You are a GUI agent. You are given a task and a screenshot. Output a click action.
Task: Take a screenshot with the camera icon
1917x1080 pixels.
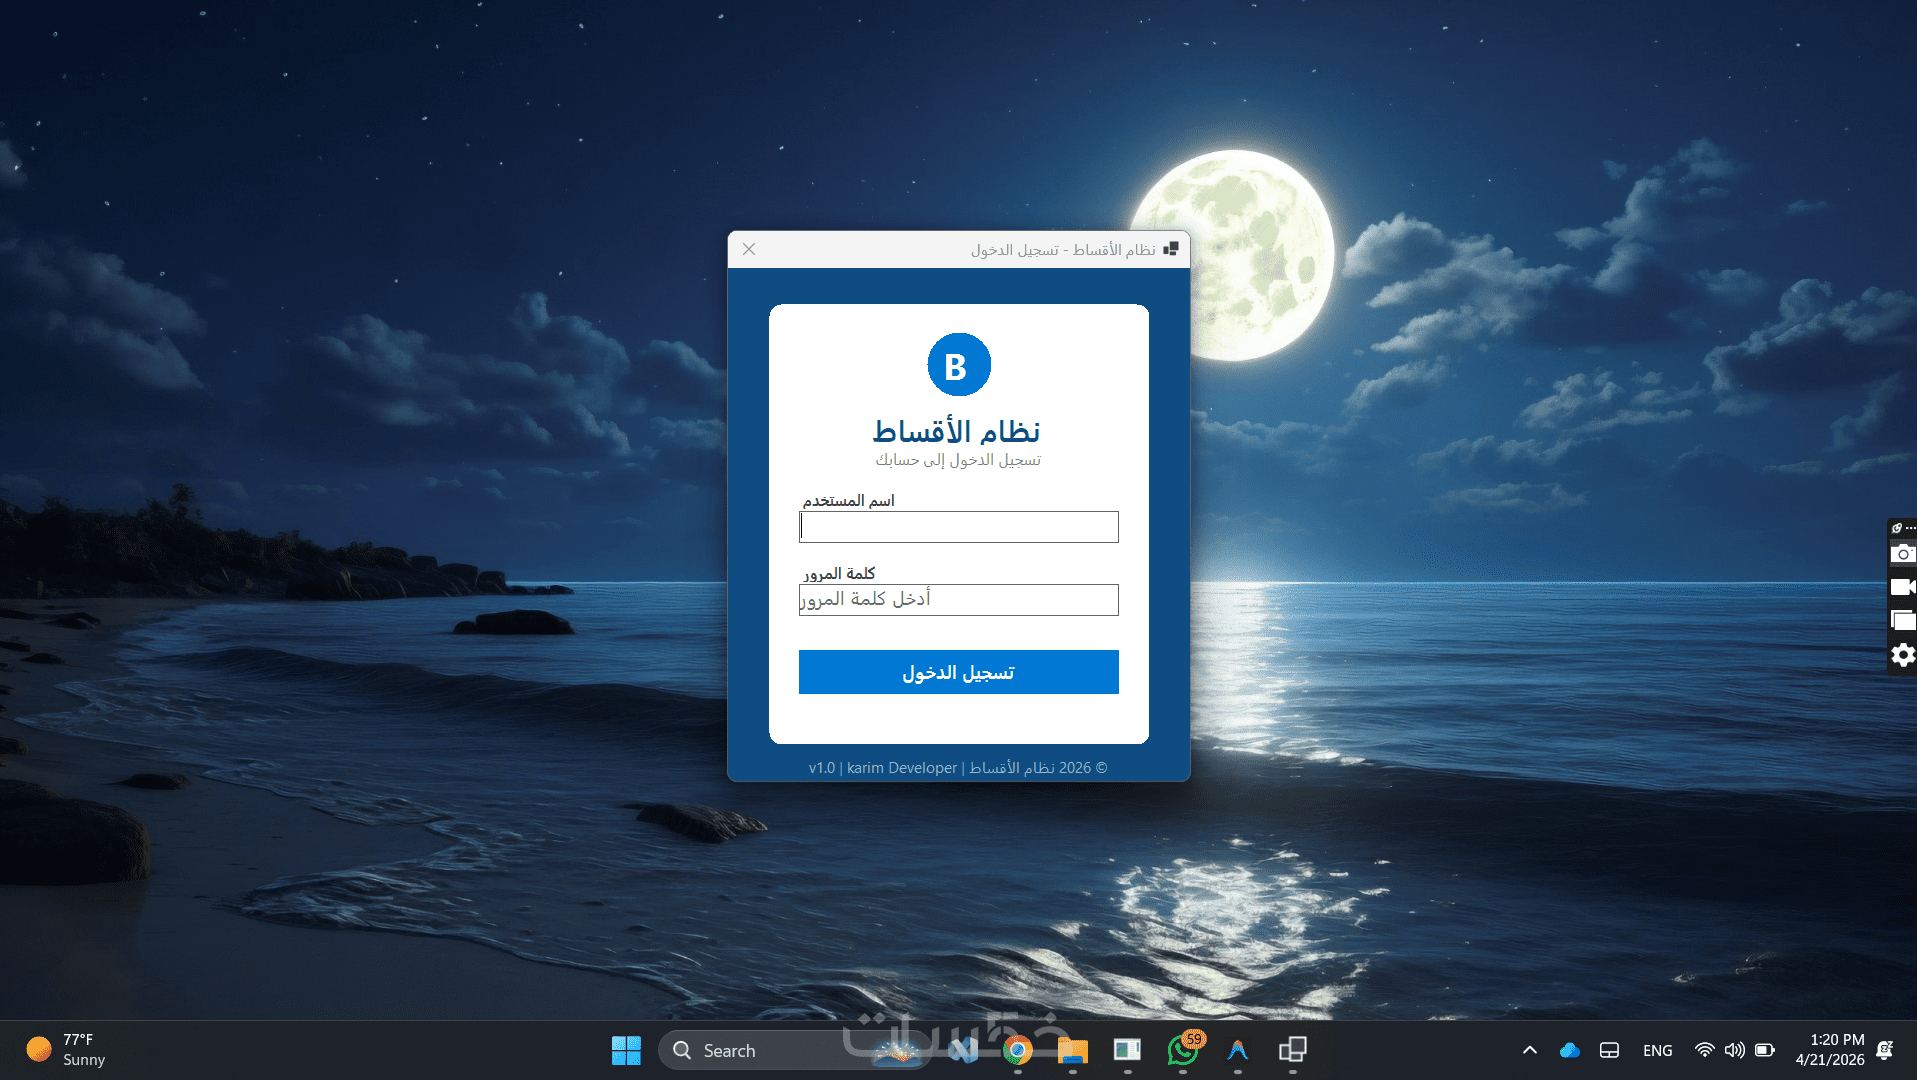click(1903, 554)
